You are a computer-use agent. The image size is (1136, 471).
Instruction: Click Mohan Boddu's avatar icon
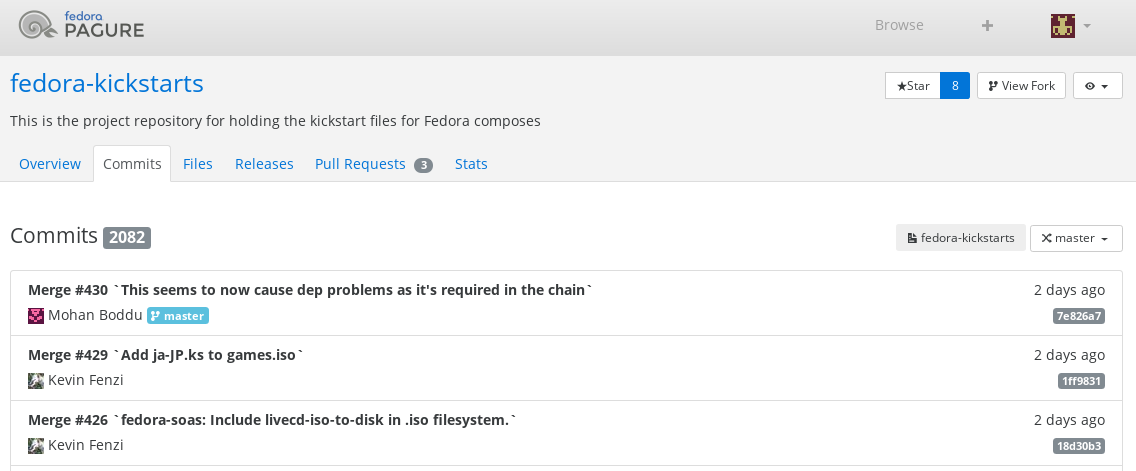(36, 316)
